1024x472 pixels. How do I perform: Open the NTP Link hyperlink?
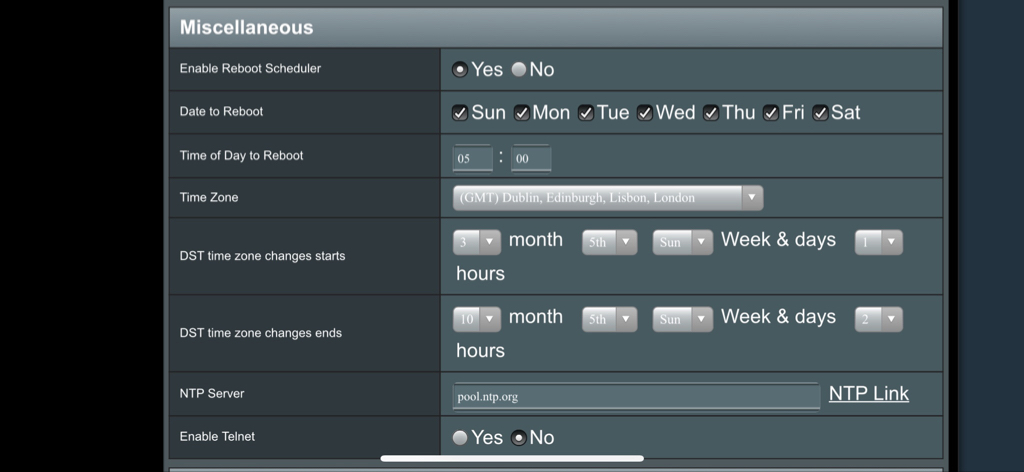869,394
